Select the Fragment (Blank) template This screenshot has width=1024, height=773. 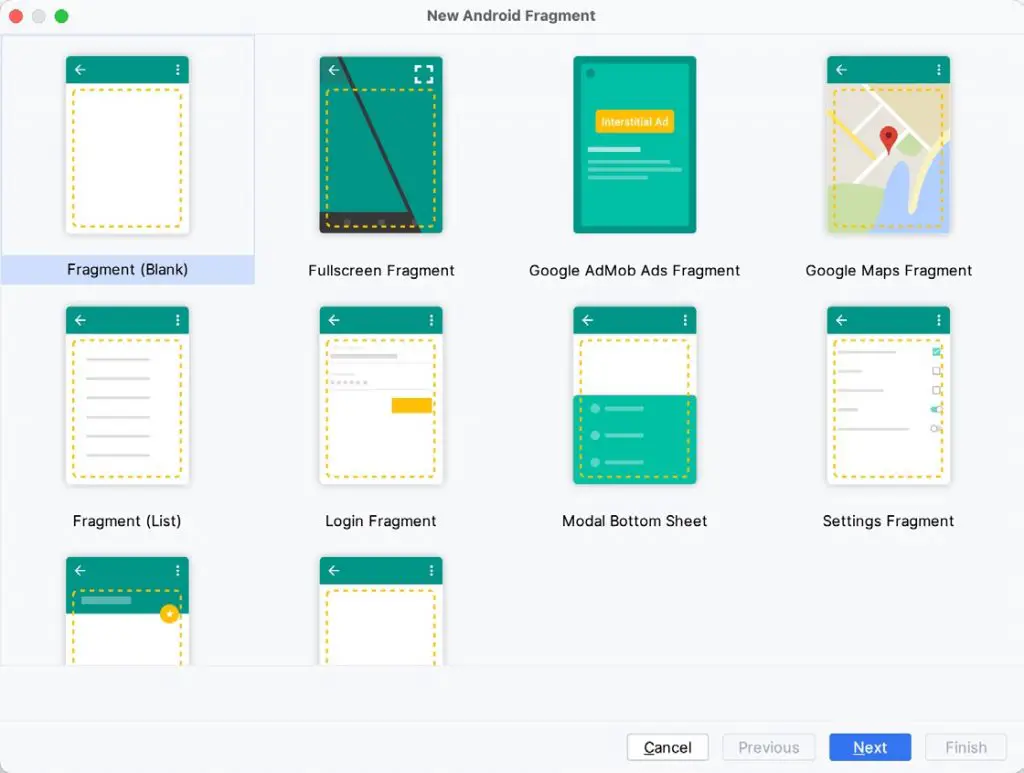click(127, 145)
